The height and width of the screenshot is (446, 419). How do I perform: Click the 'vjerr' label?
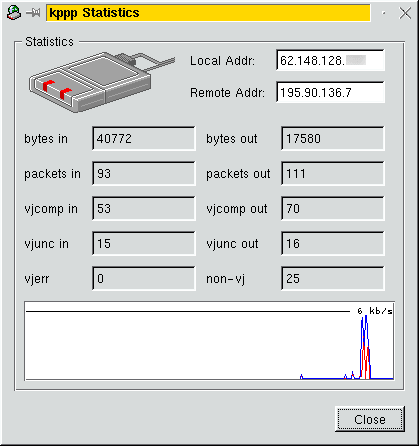coord(37,279)
